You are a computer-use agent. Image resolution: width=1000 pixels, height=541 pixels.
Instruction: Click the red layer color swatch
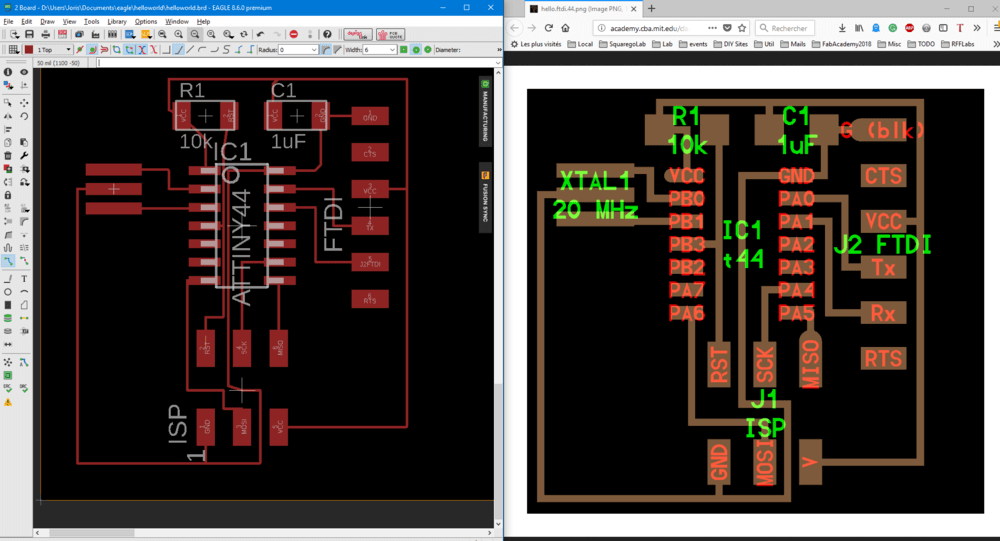click(x=29, y=50)
